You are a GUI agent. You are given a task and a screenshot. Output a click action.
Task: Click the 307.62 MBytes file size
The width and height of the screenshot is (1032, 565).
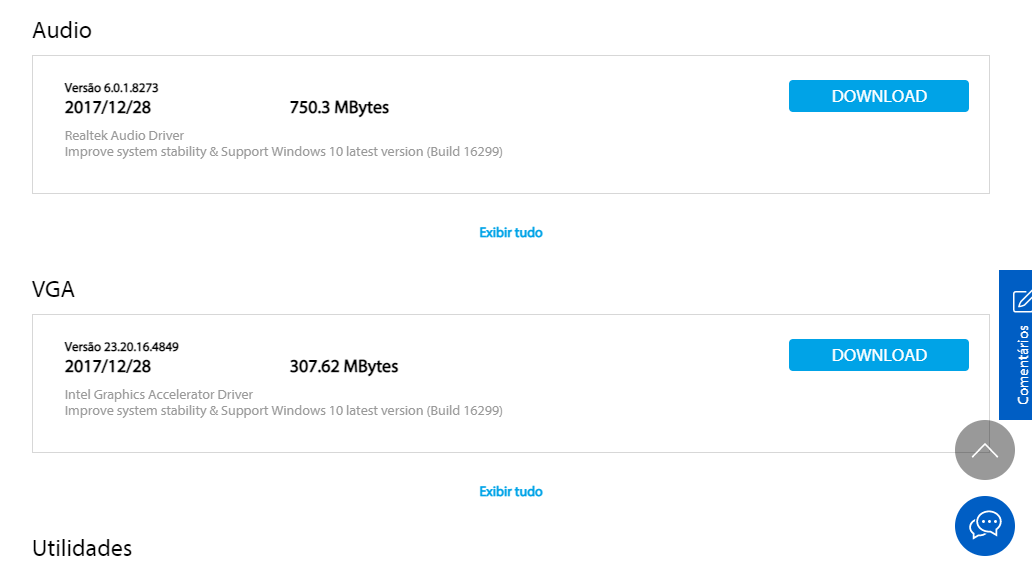(344, 366)
